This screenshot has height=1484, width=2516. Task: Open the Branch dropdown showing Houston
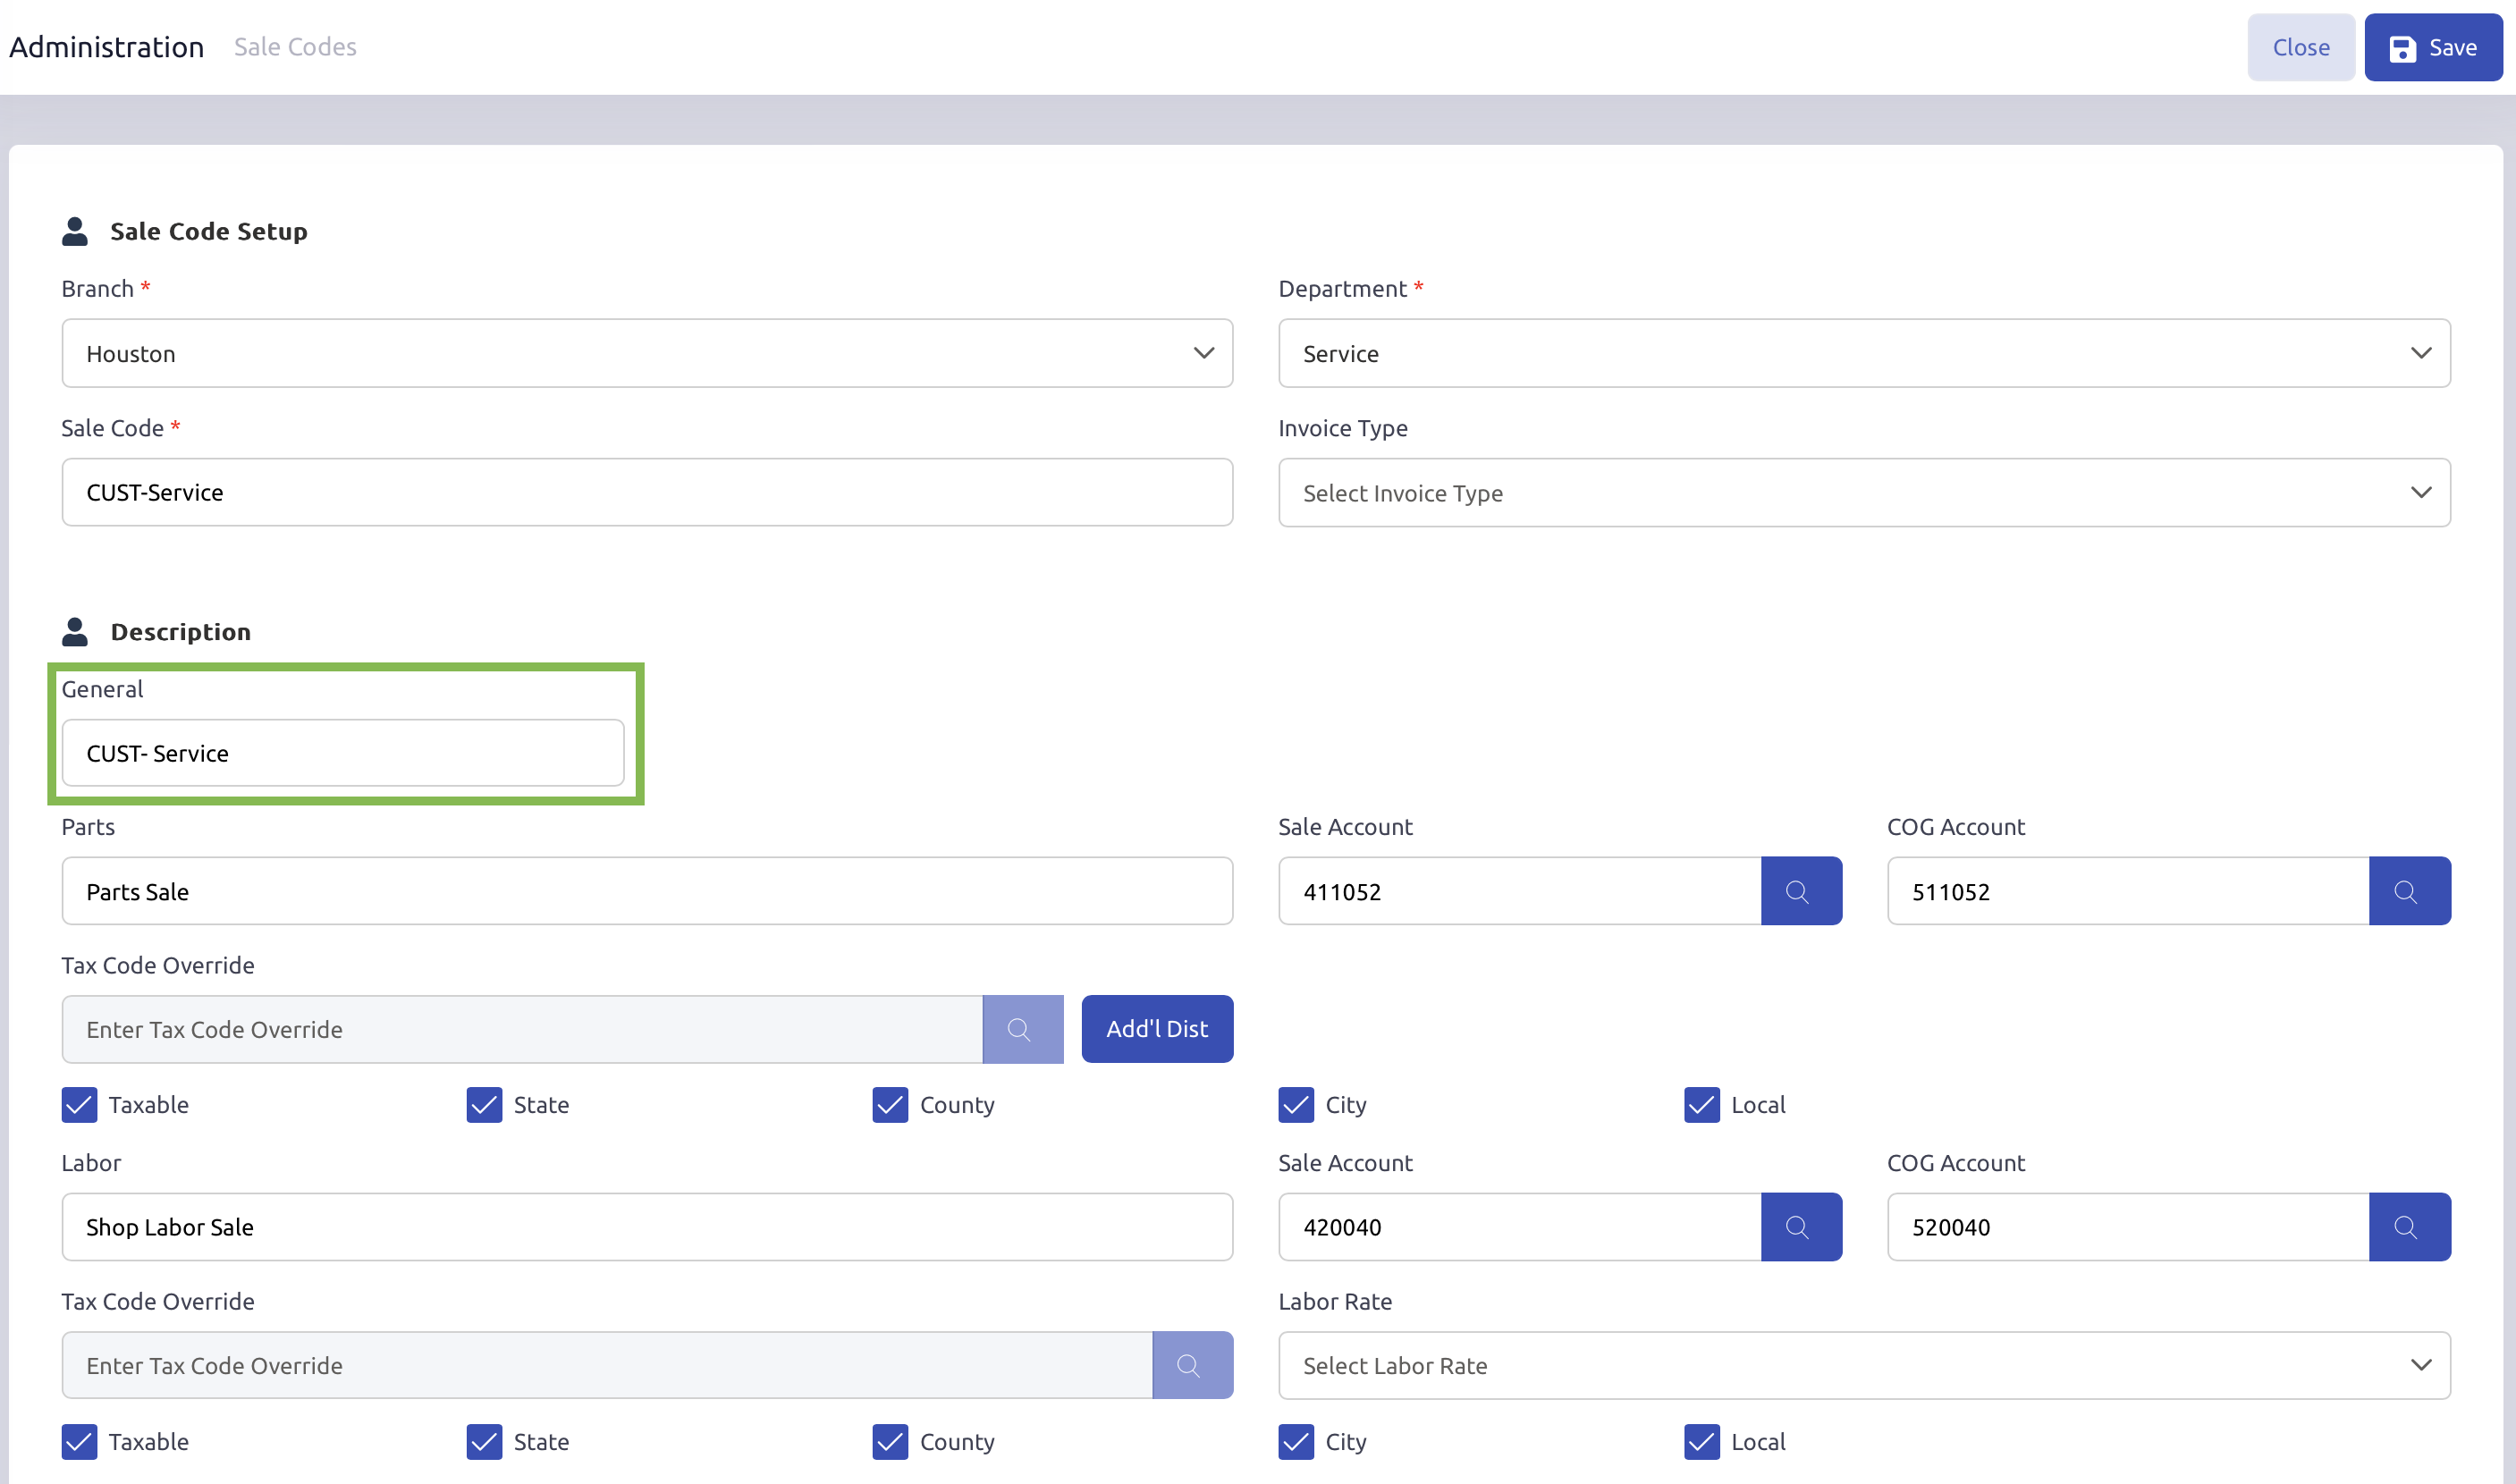click(x=647, y=353)
